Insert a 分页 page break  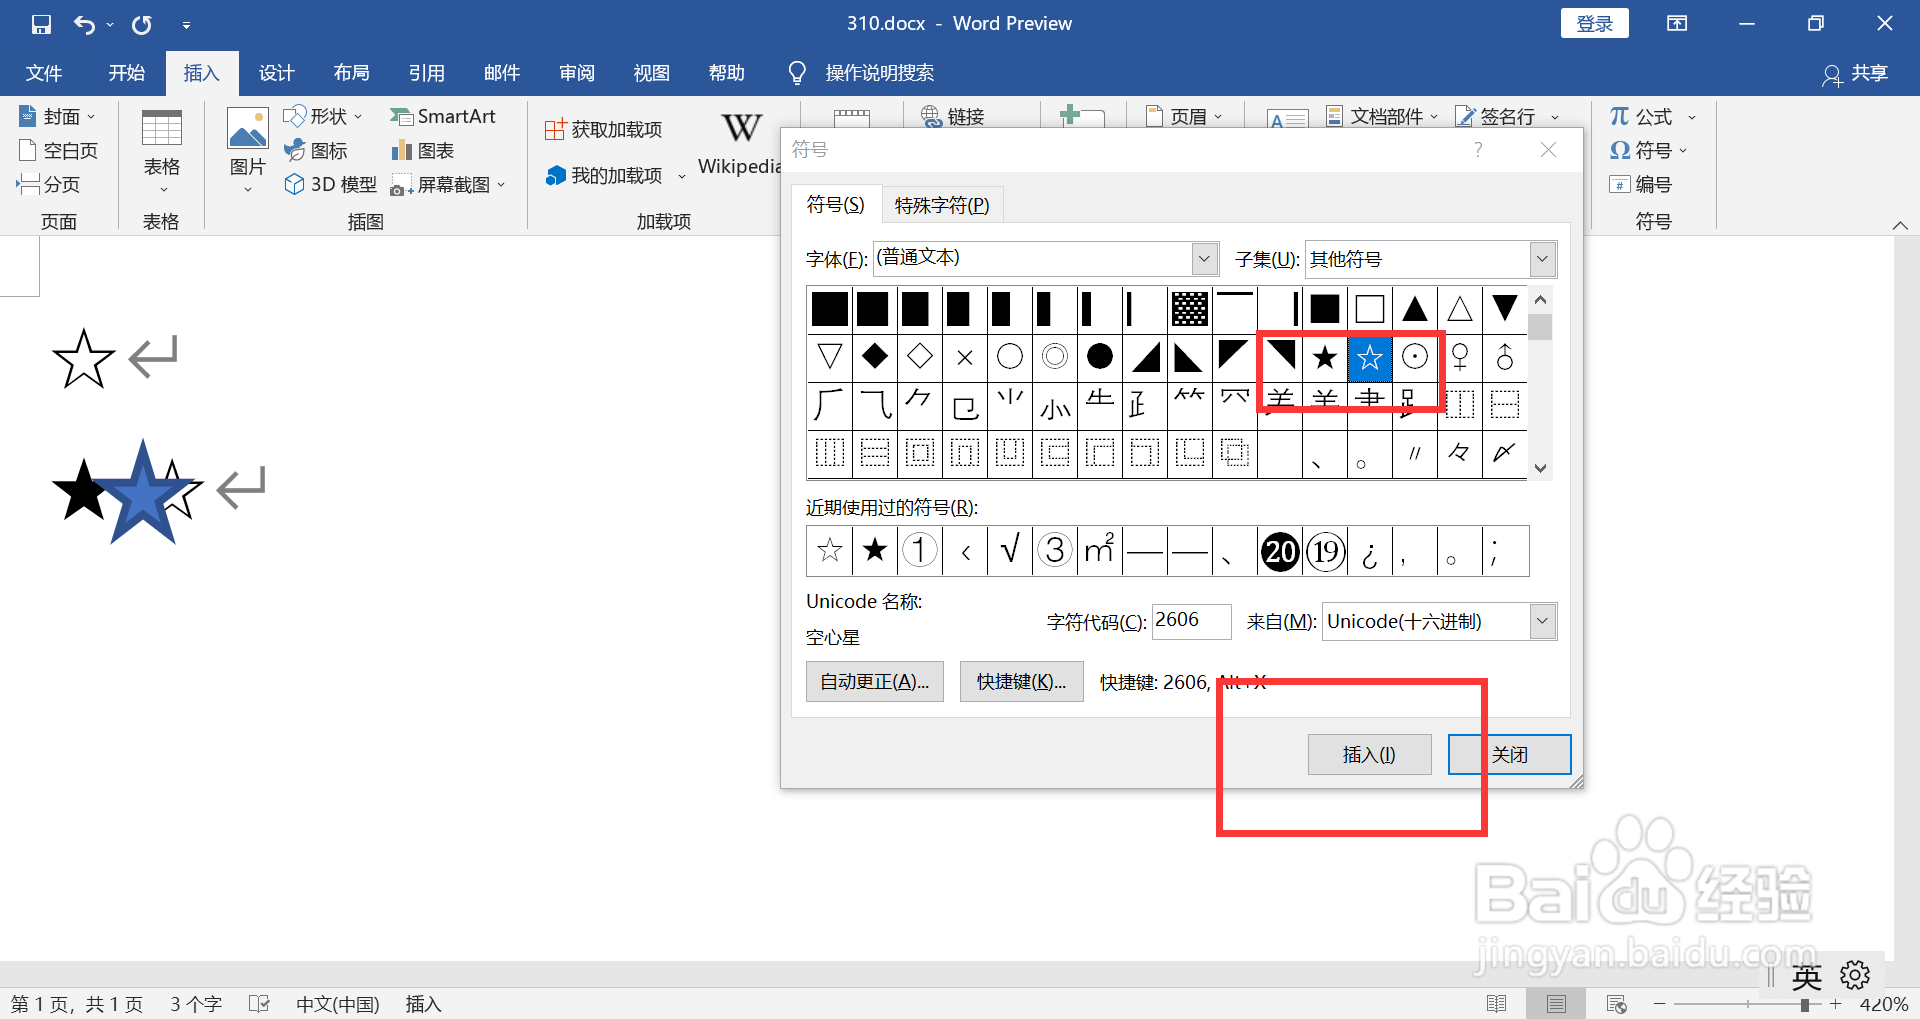coord(49,184)
